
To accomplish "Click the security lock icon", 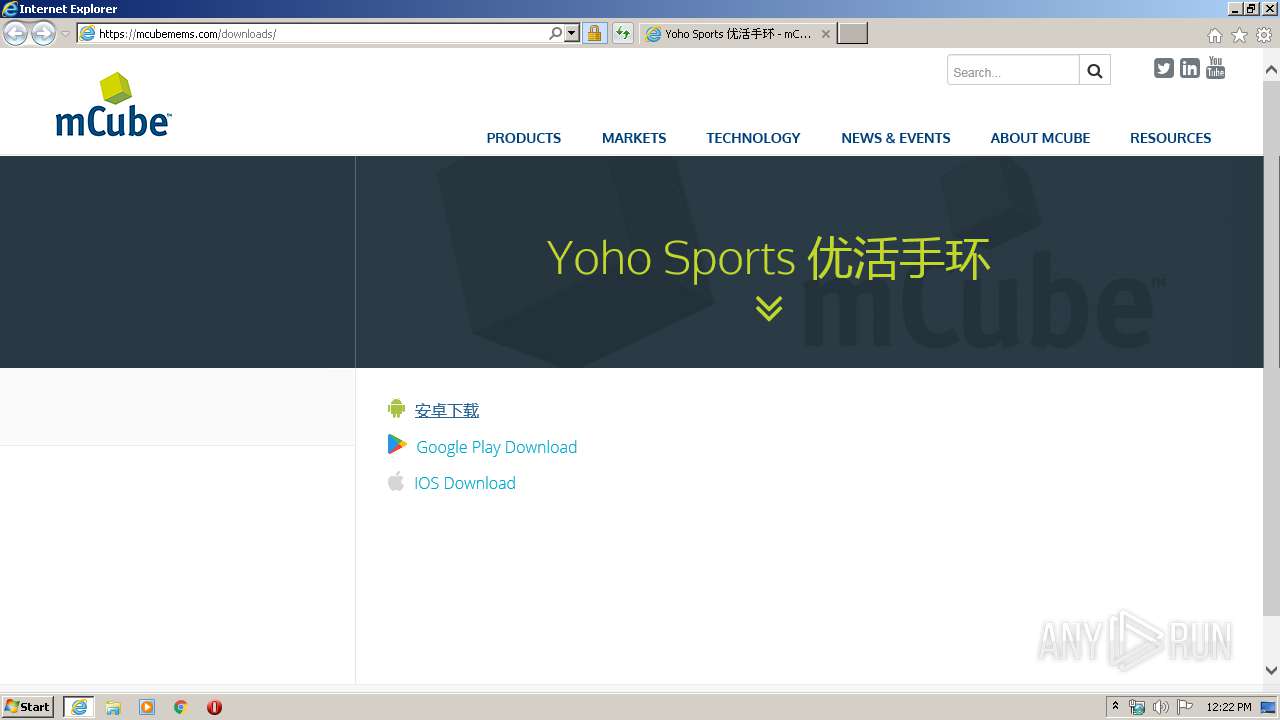I will tap(595, 34).
